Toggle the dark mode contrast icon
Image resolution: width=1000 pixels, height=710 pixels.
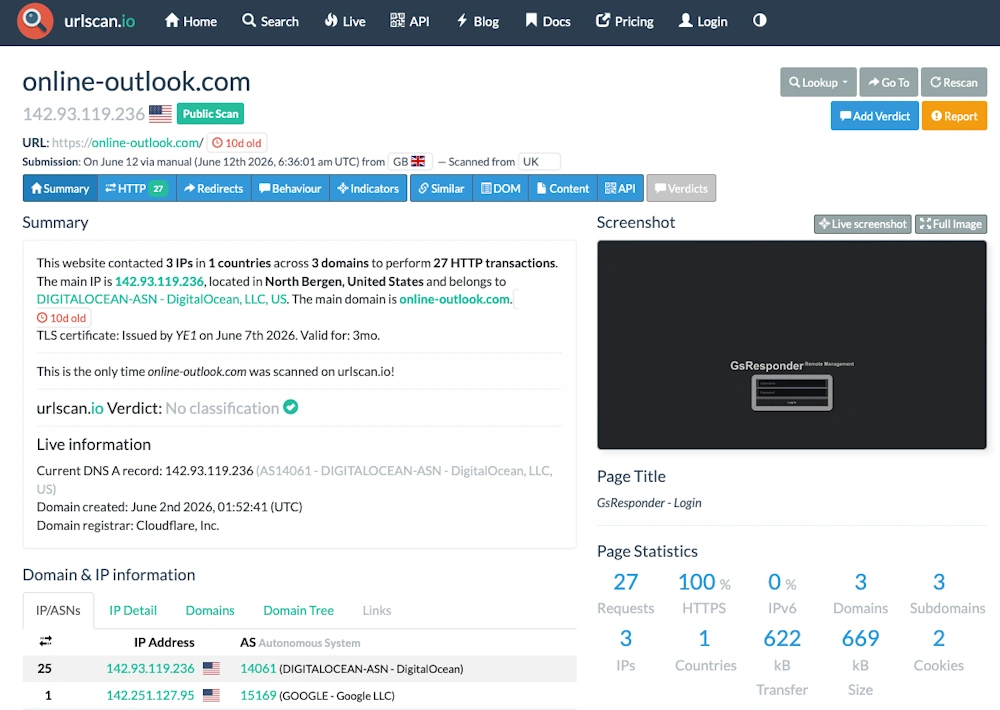tap(759, 20)
